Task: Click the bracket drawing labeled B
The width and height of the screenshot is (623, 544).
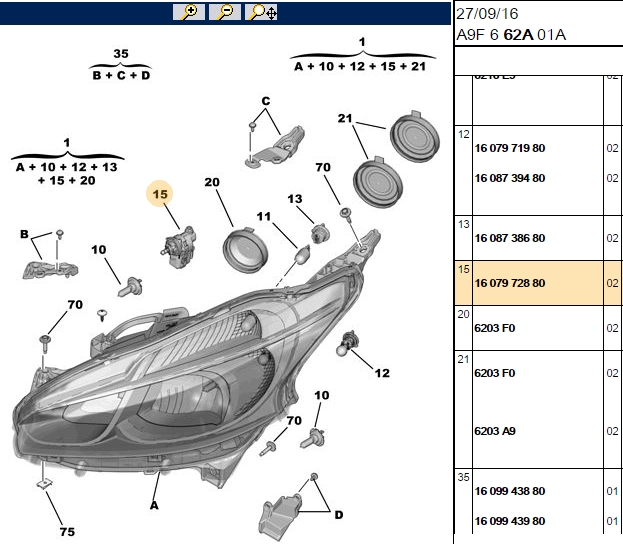Action: [x=50, y=269]
